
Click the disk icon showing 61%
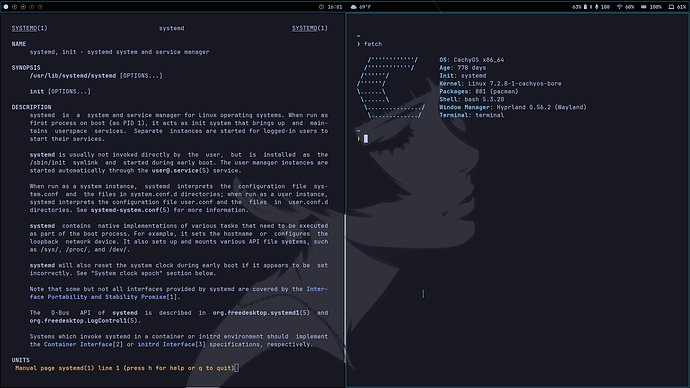coord(671,7)
